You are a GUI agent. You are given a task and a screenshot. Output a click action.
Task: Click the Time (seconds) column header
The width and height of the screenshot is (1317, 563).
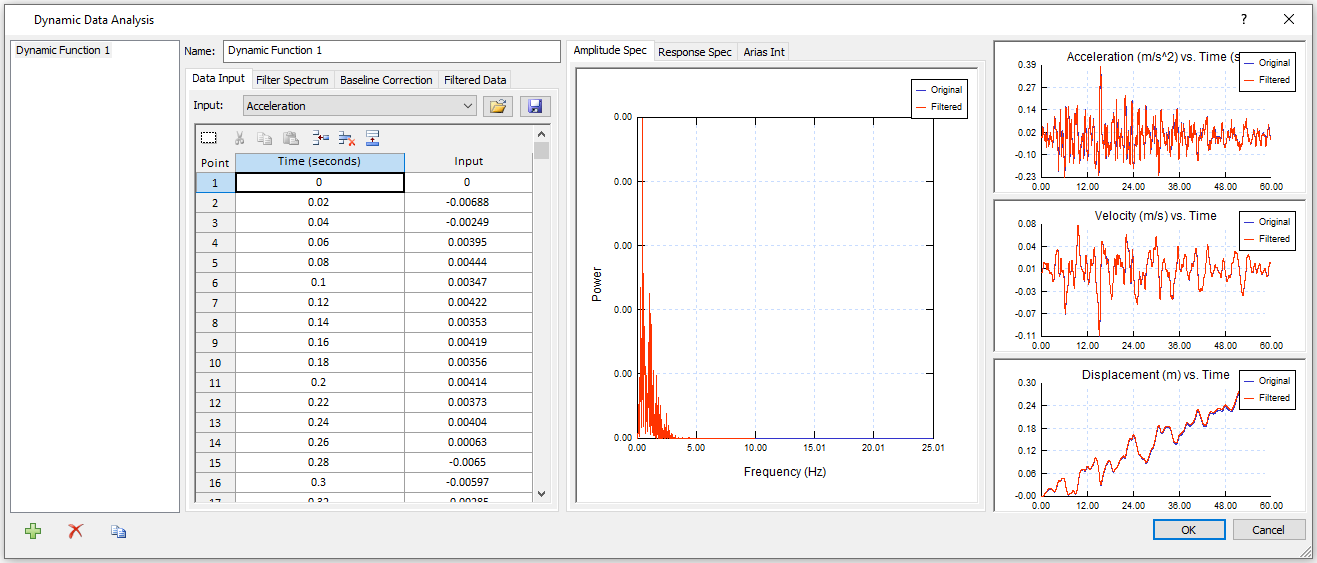pyautogui.click(x=320, y=162)
